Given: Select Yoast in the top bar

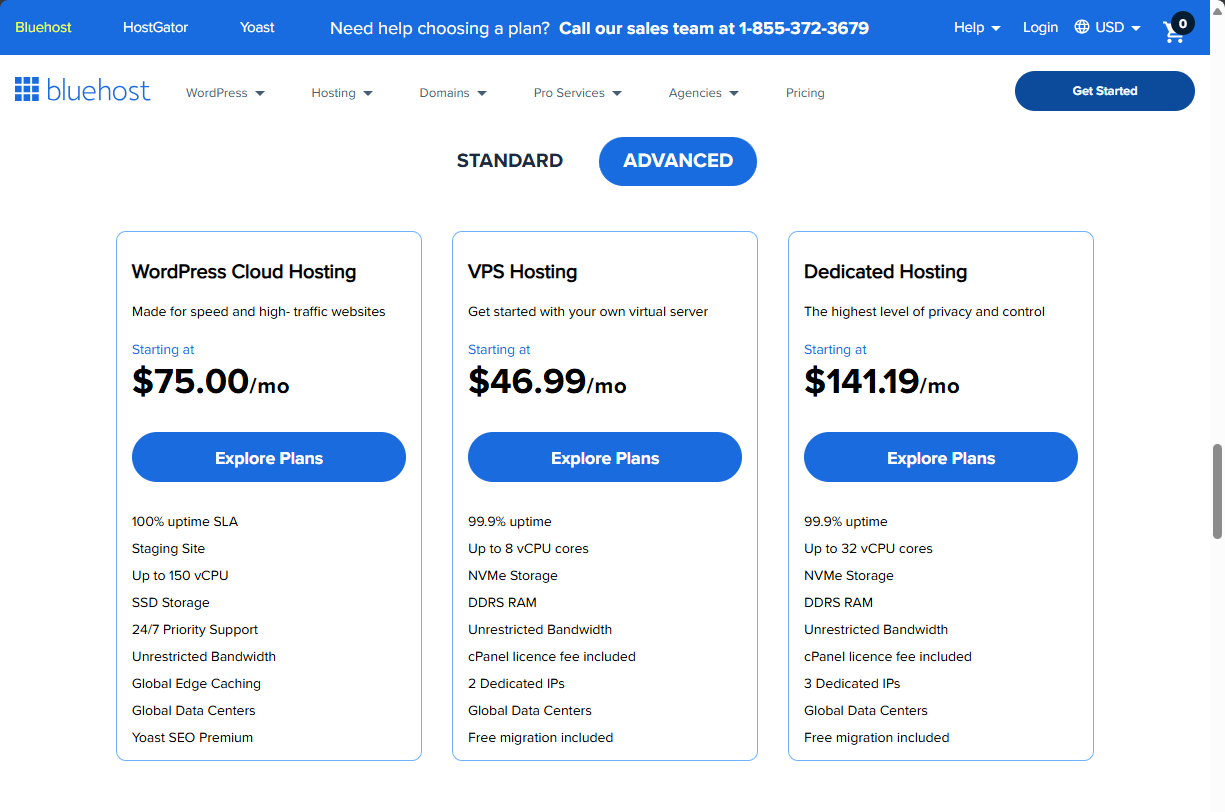Looking at the screenshot, I should (257, 28).
